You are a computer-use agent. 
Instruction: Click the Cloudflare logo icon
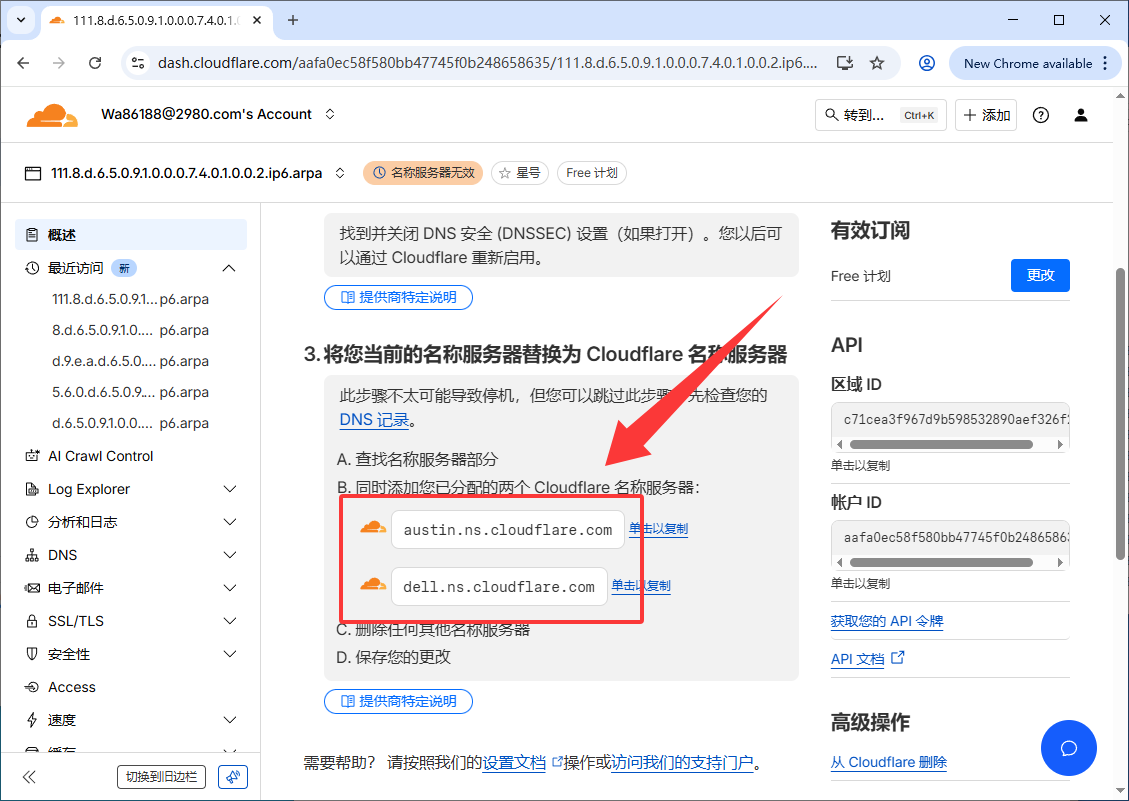click(52, 115)
